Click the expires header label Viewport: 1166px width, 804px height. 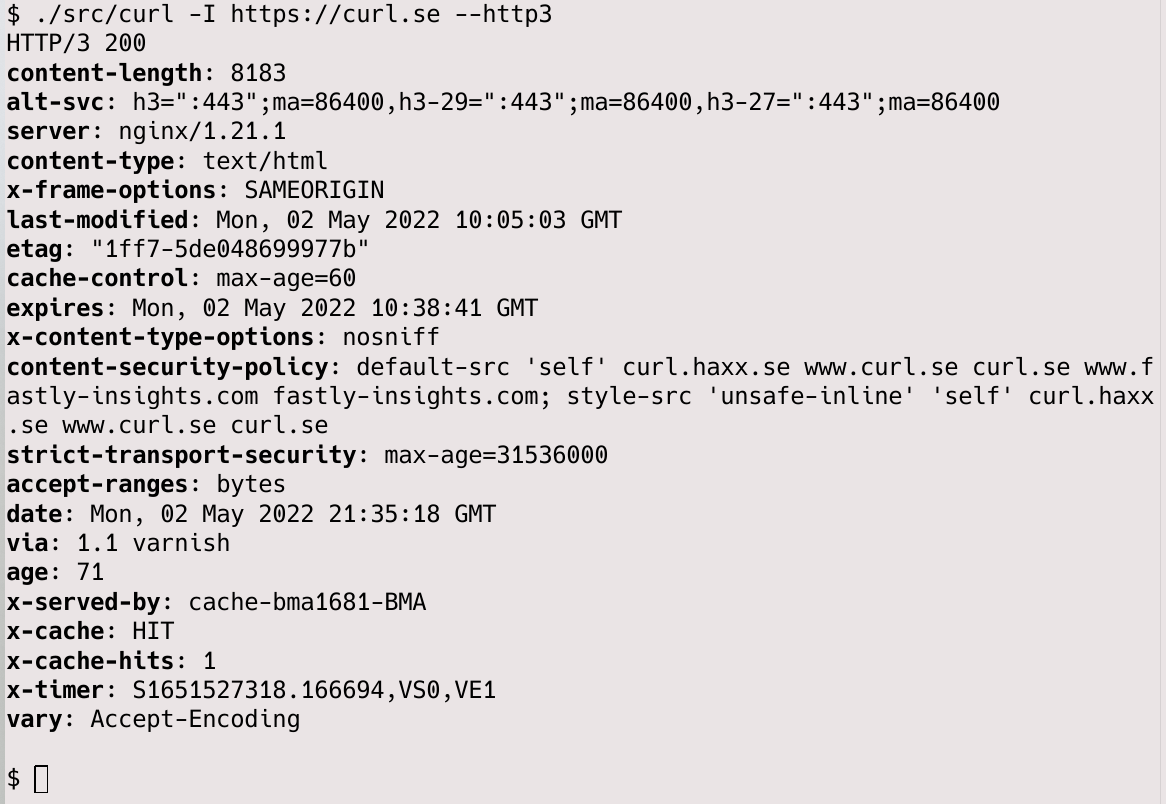pos(55,308)
